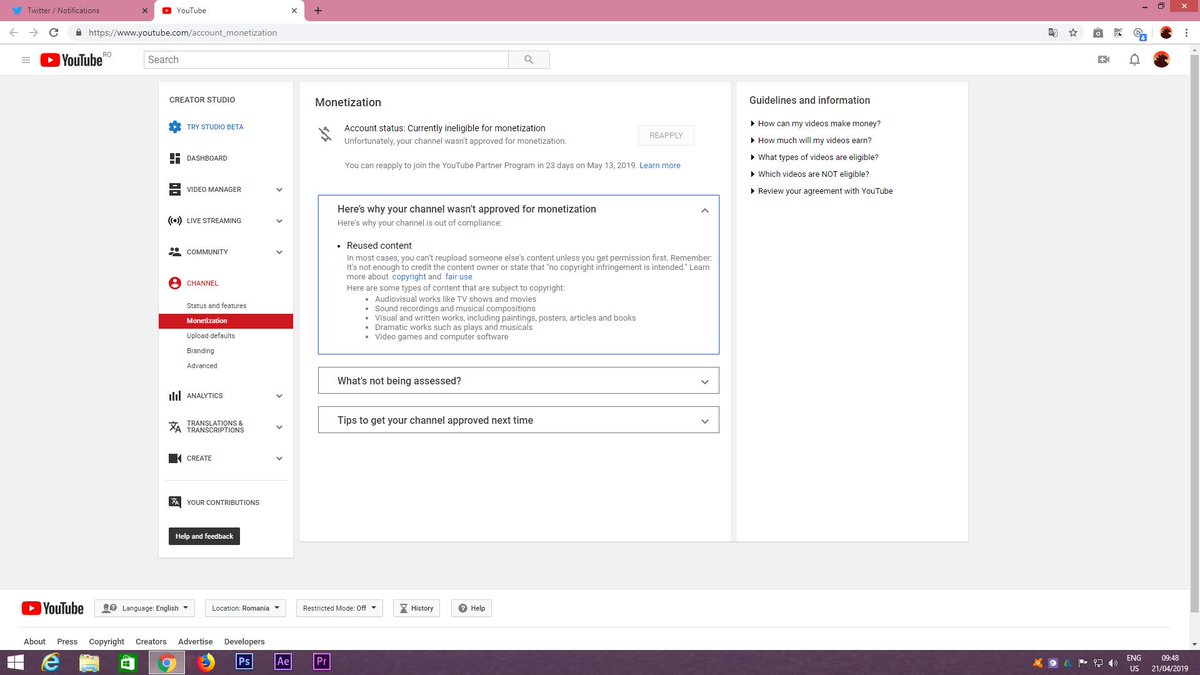This screenshot has width=1200, height=675.
Task: Click the Dashboard grid icon
Action: [x=175, y=158]
